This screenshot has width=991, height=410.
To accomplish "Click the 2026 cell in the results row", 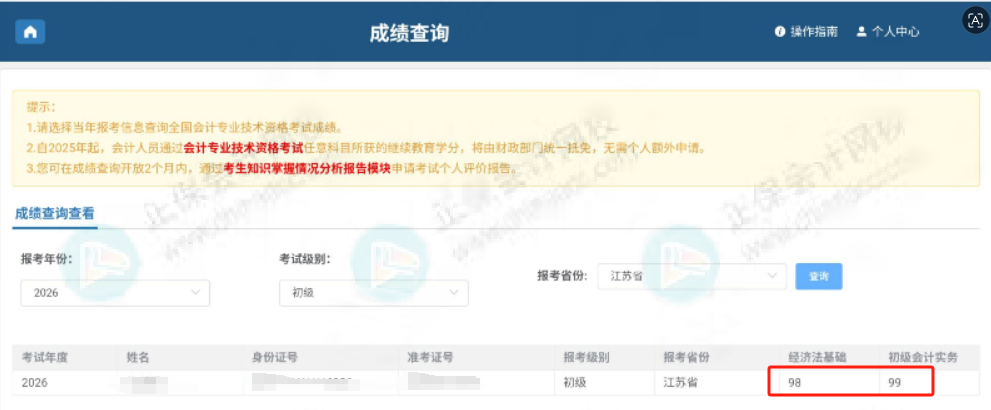I will point(34,383).
